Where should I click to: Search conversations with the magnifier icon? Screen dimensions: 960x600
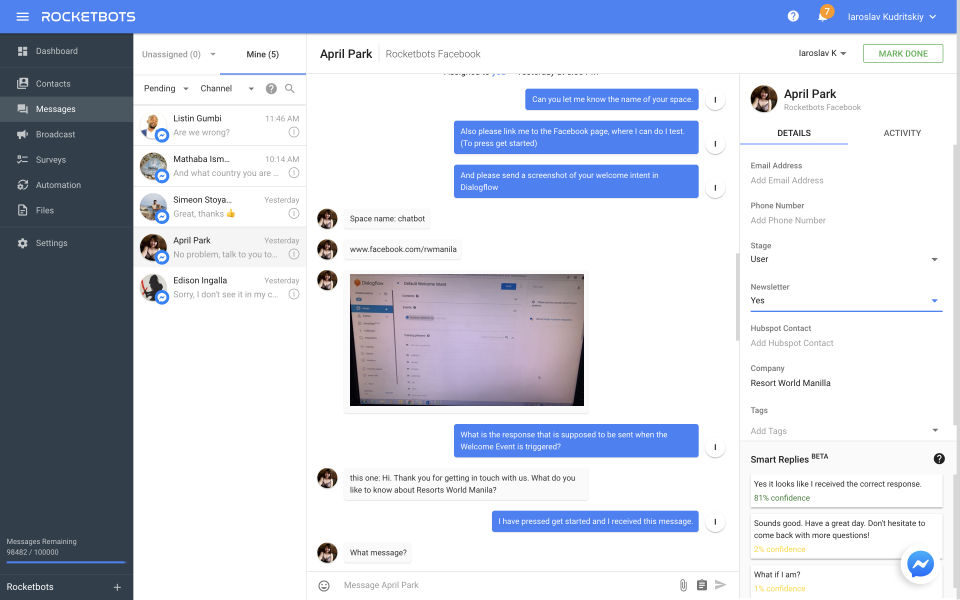290,89
